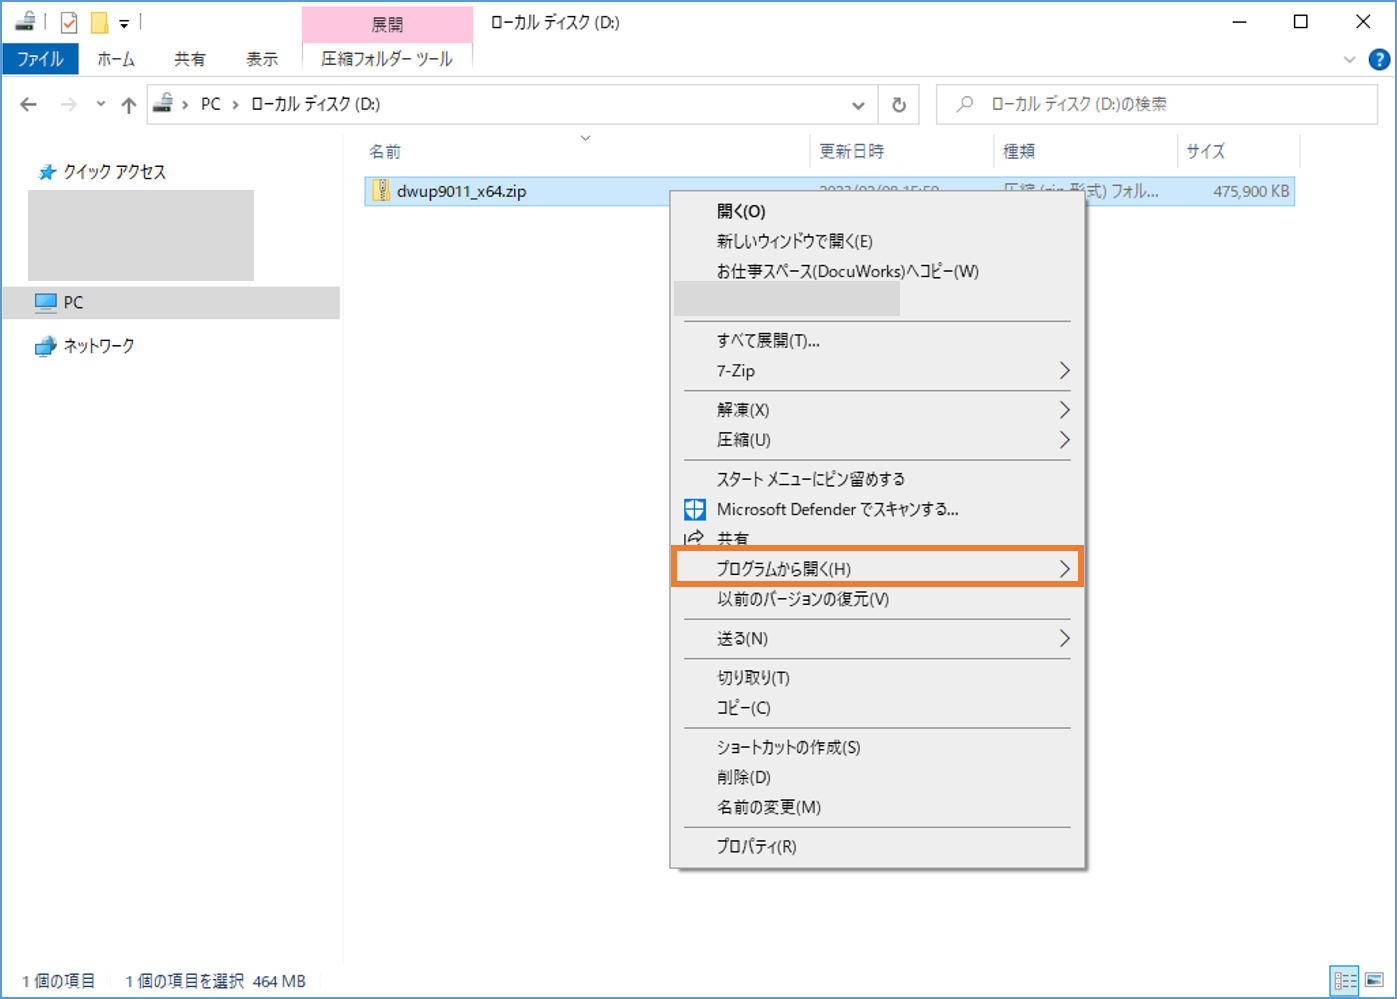This screenshot has height=999, width=1397.
Task: Switch to details view layout icon
Action: coord(1345,981)
